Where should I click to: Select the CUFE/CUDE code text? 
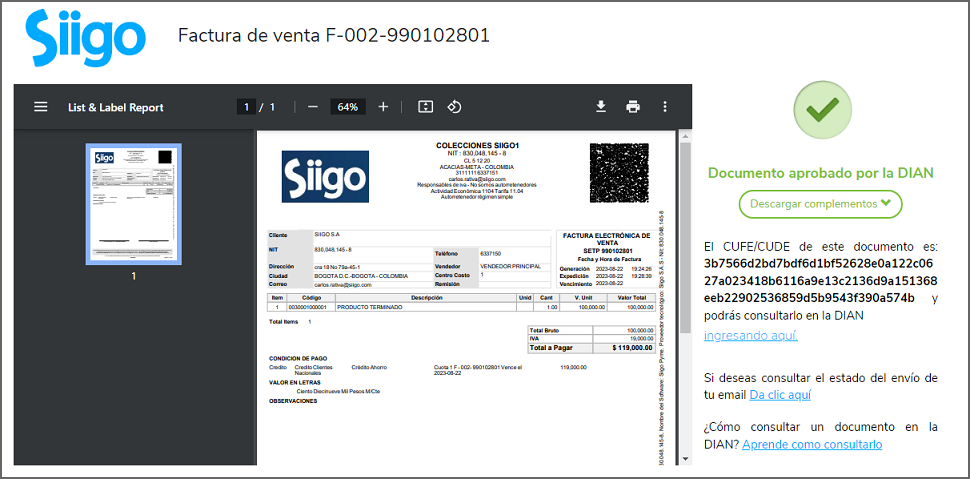(821, 280)
